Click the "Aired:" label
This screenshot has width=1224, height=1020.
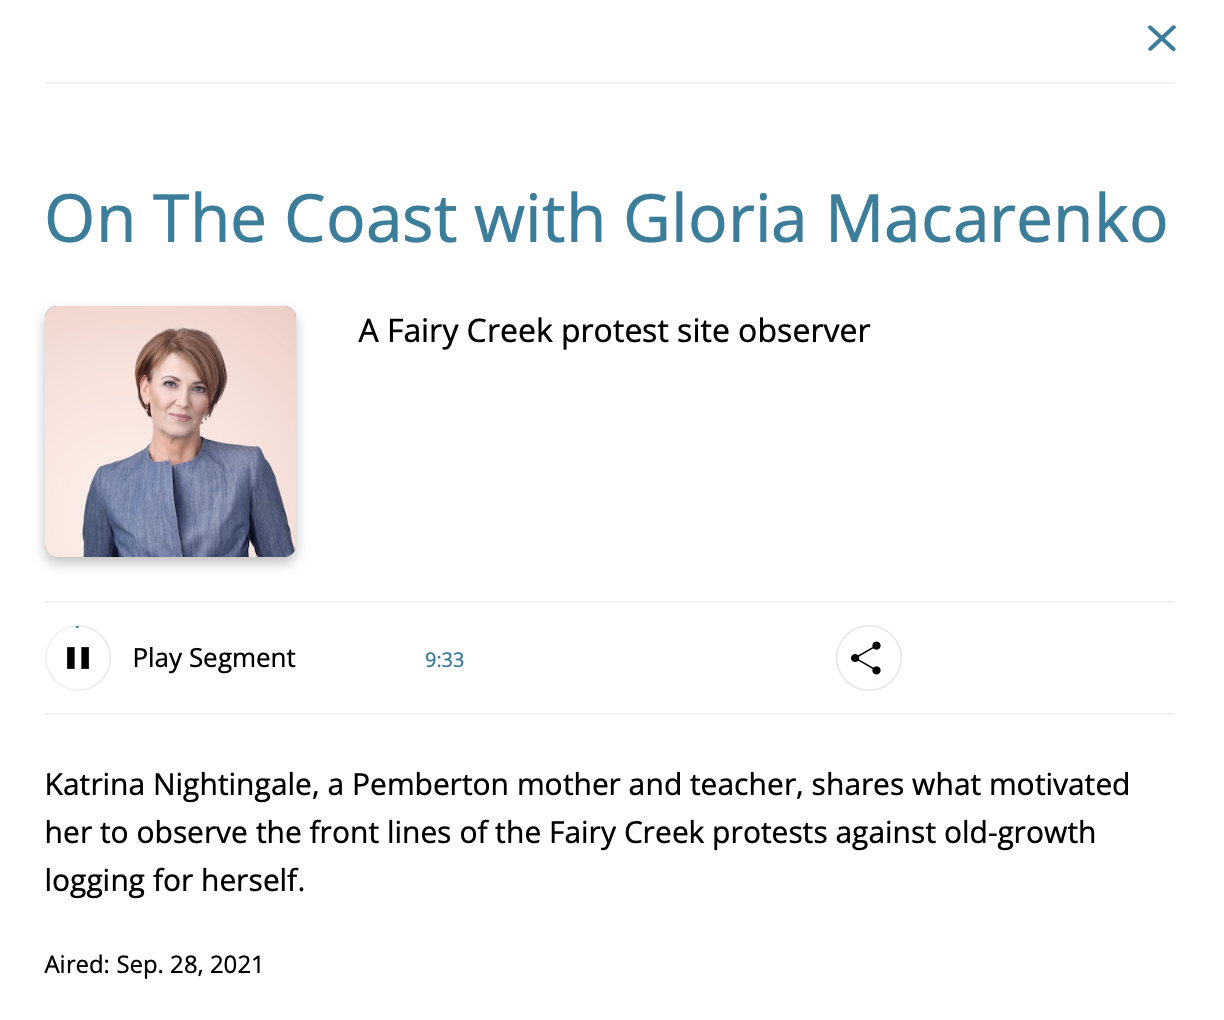tap(76, 965)
